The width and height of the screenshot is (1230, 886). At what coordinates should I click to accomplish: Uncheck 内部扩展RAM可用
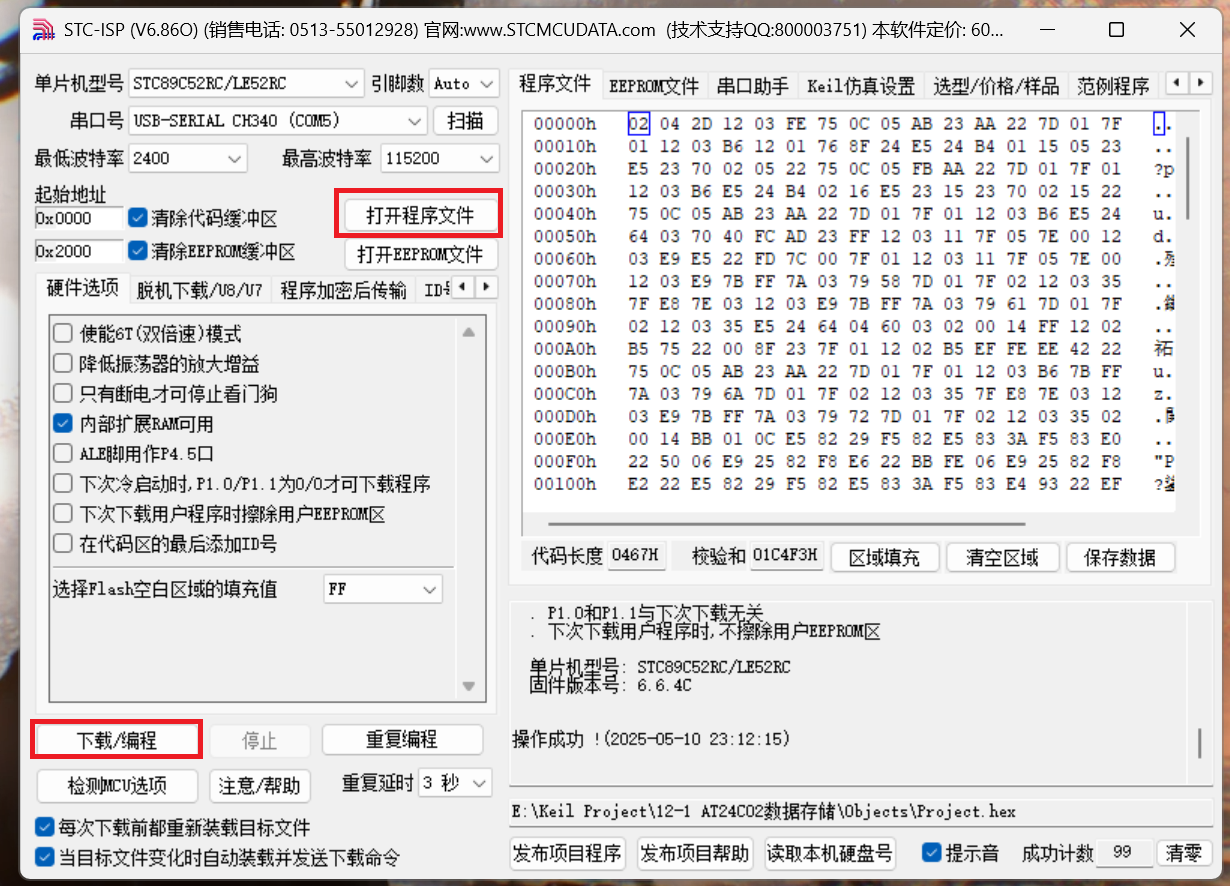pos(63,424)
